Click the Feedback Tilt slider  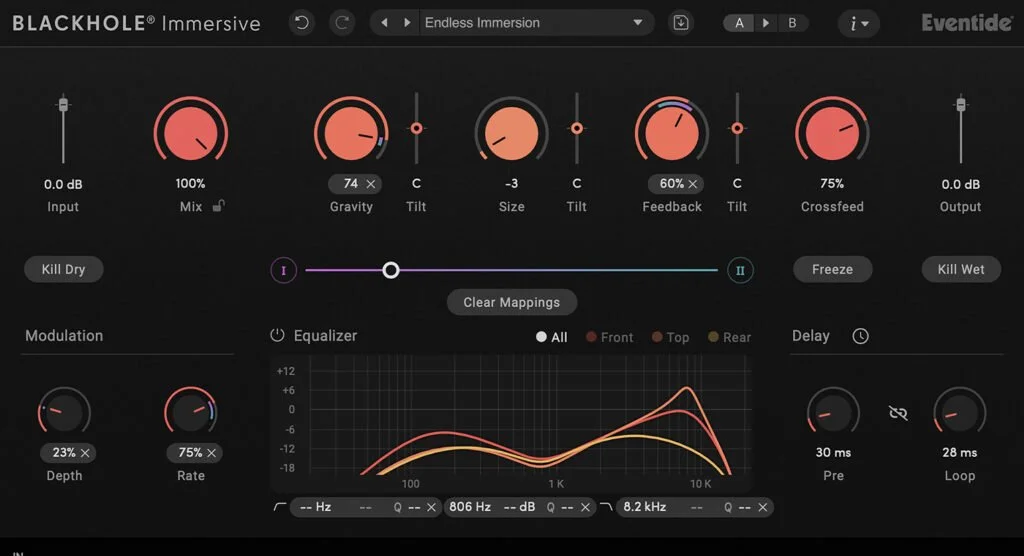[737, 128]
